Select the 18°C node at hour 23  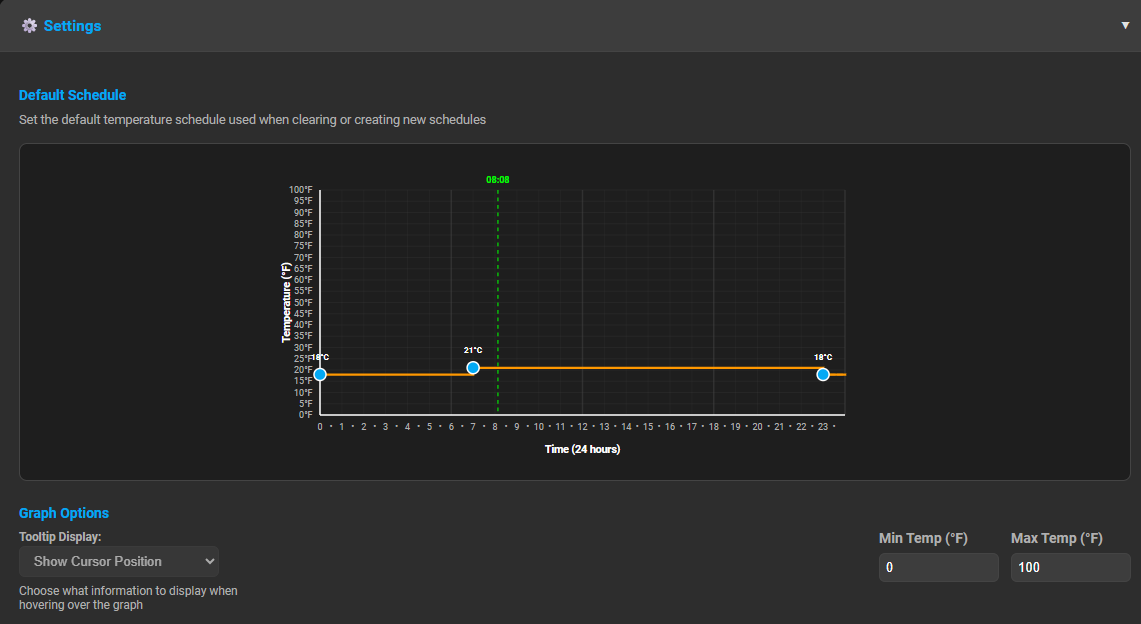pos(823,375)
